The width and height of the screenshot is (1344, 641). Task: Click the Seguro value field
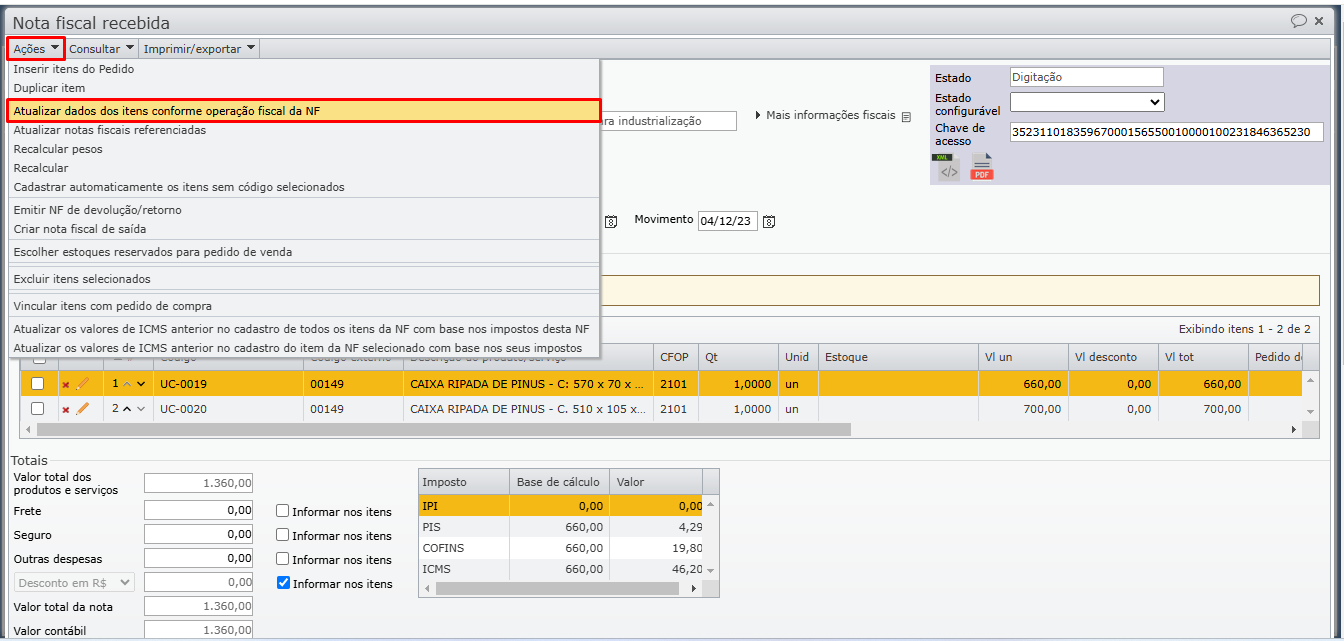(x=198, y=534)
